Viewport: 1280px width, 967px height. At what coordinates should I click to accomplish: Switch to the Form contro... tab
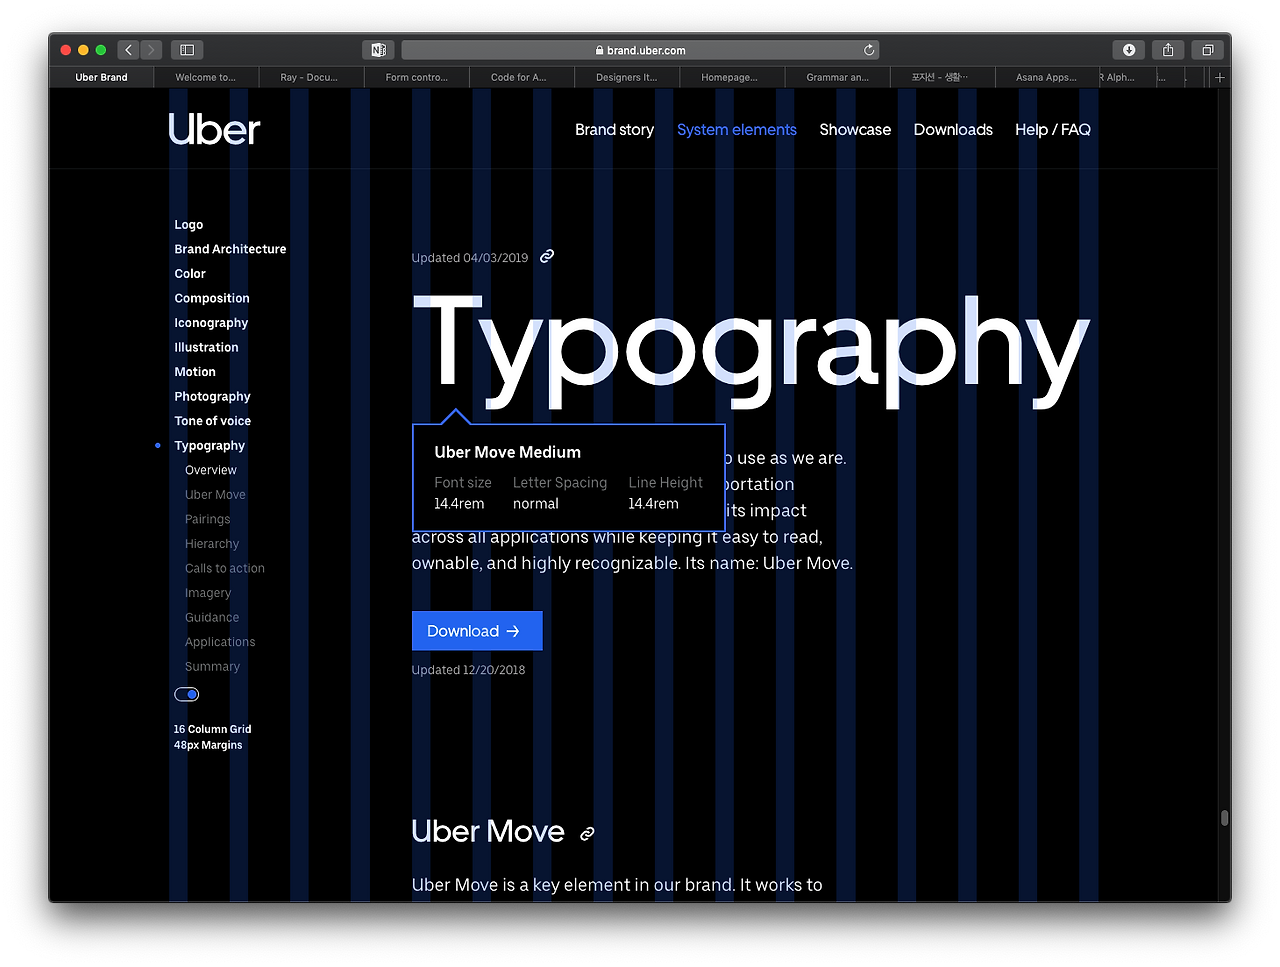417,77
